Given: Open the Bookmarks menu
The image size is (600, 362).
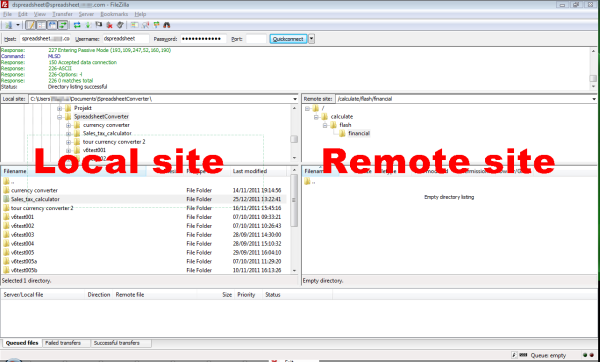Looking at the screenshot, I should coord(114,14).
